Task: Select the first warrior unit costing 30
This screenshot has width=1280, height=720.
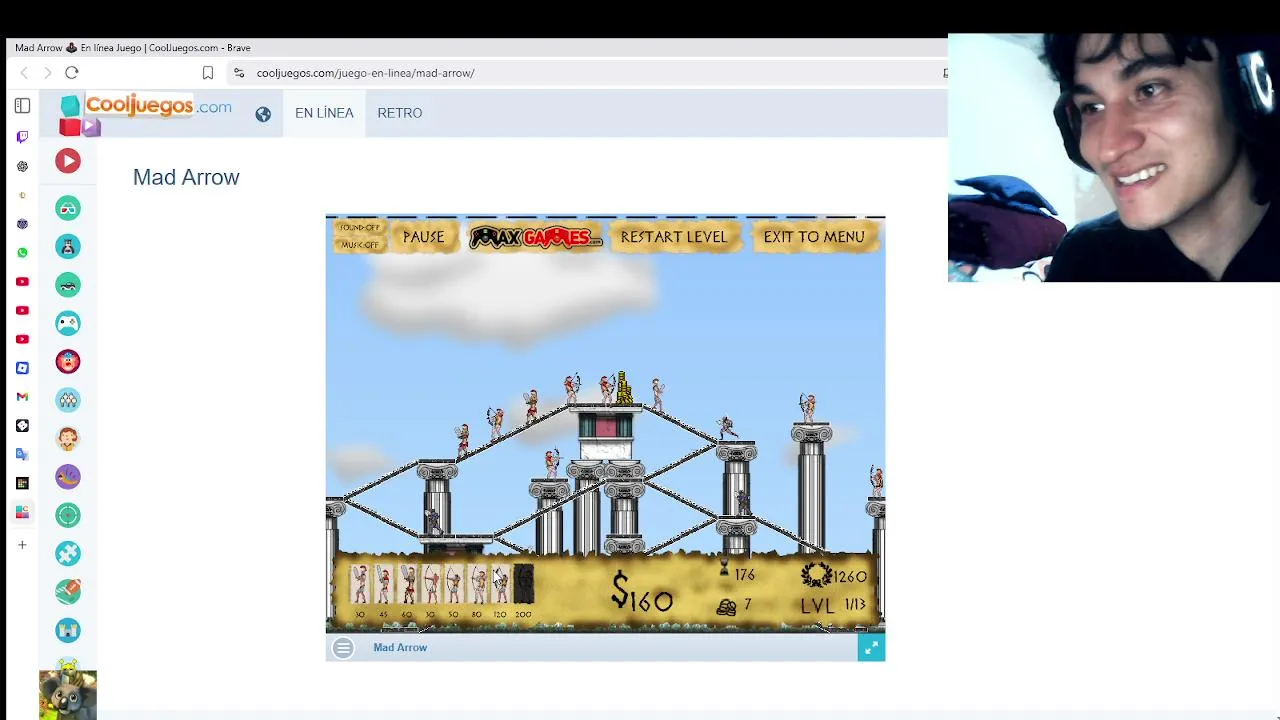Action: pyautogui.click(x=360, y=584)
